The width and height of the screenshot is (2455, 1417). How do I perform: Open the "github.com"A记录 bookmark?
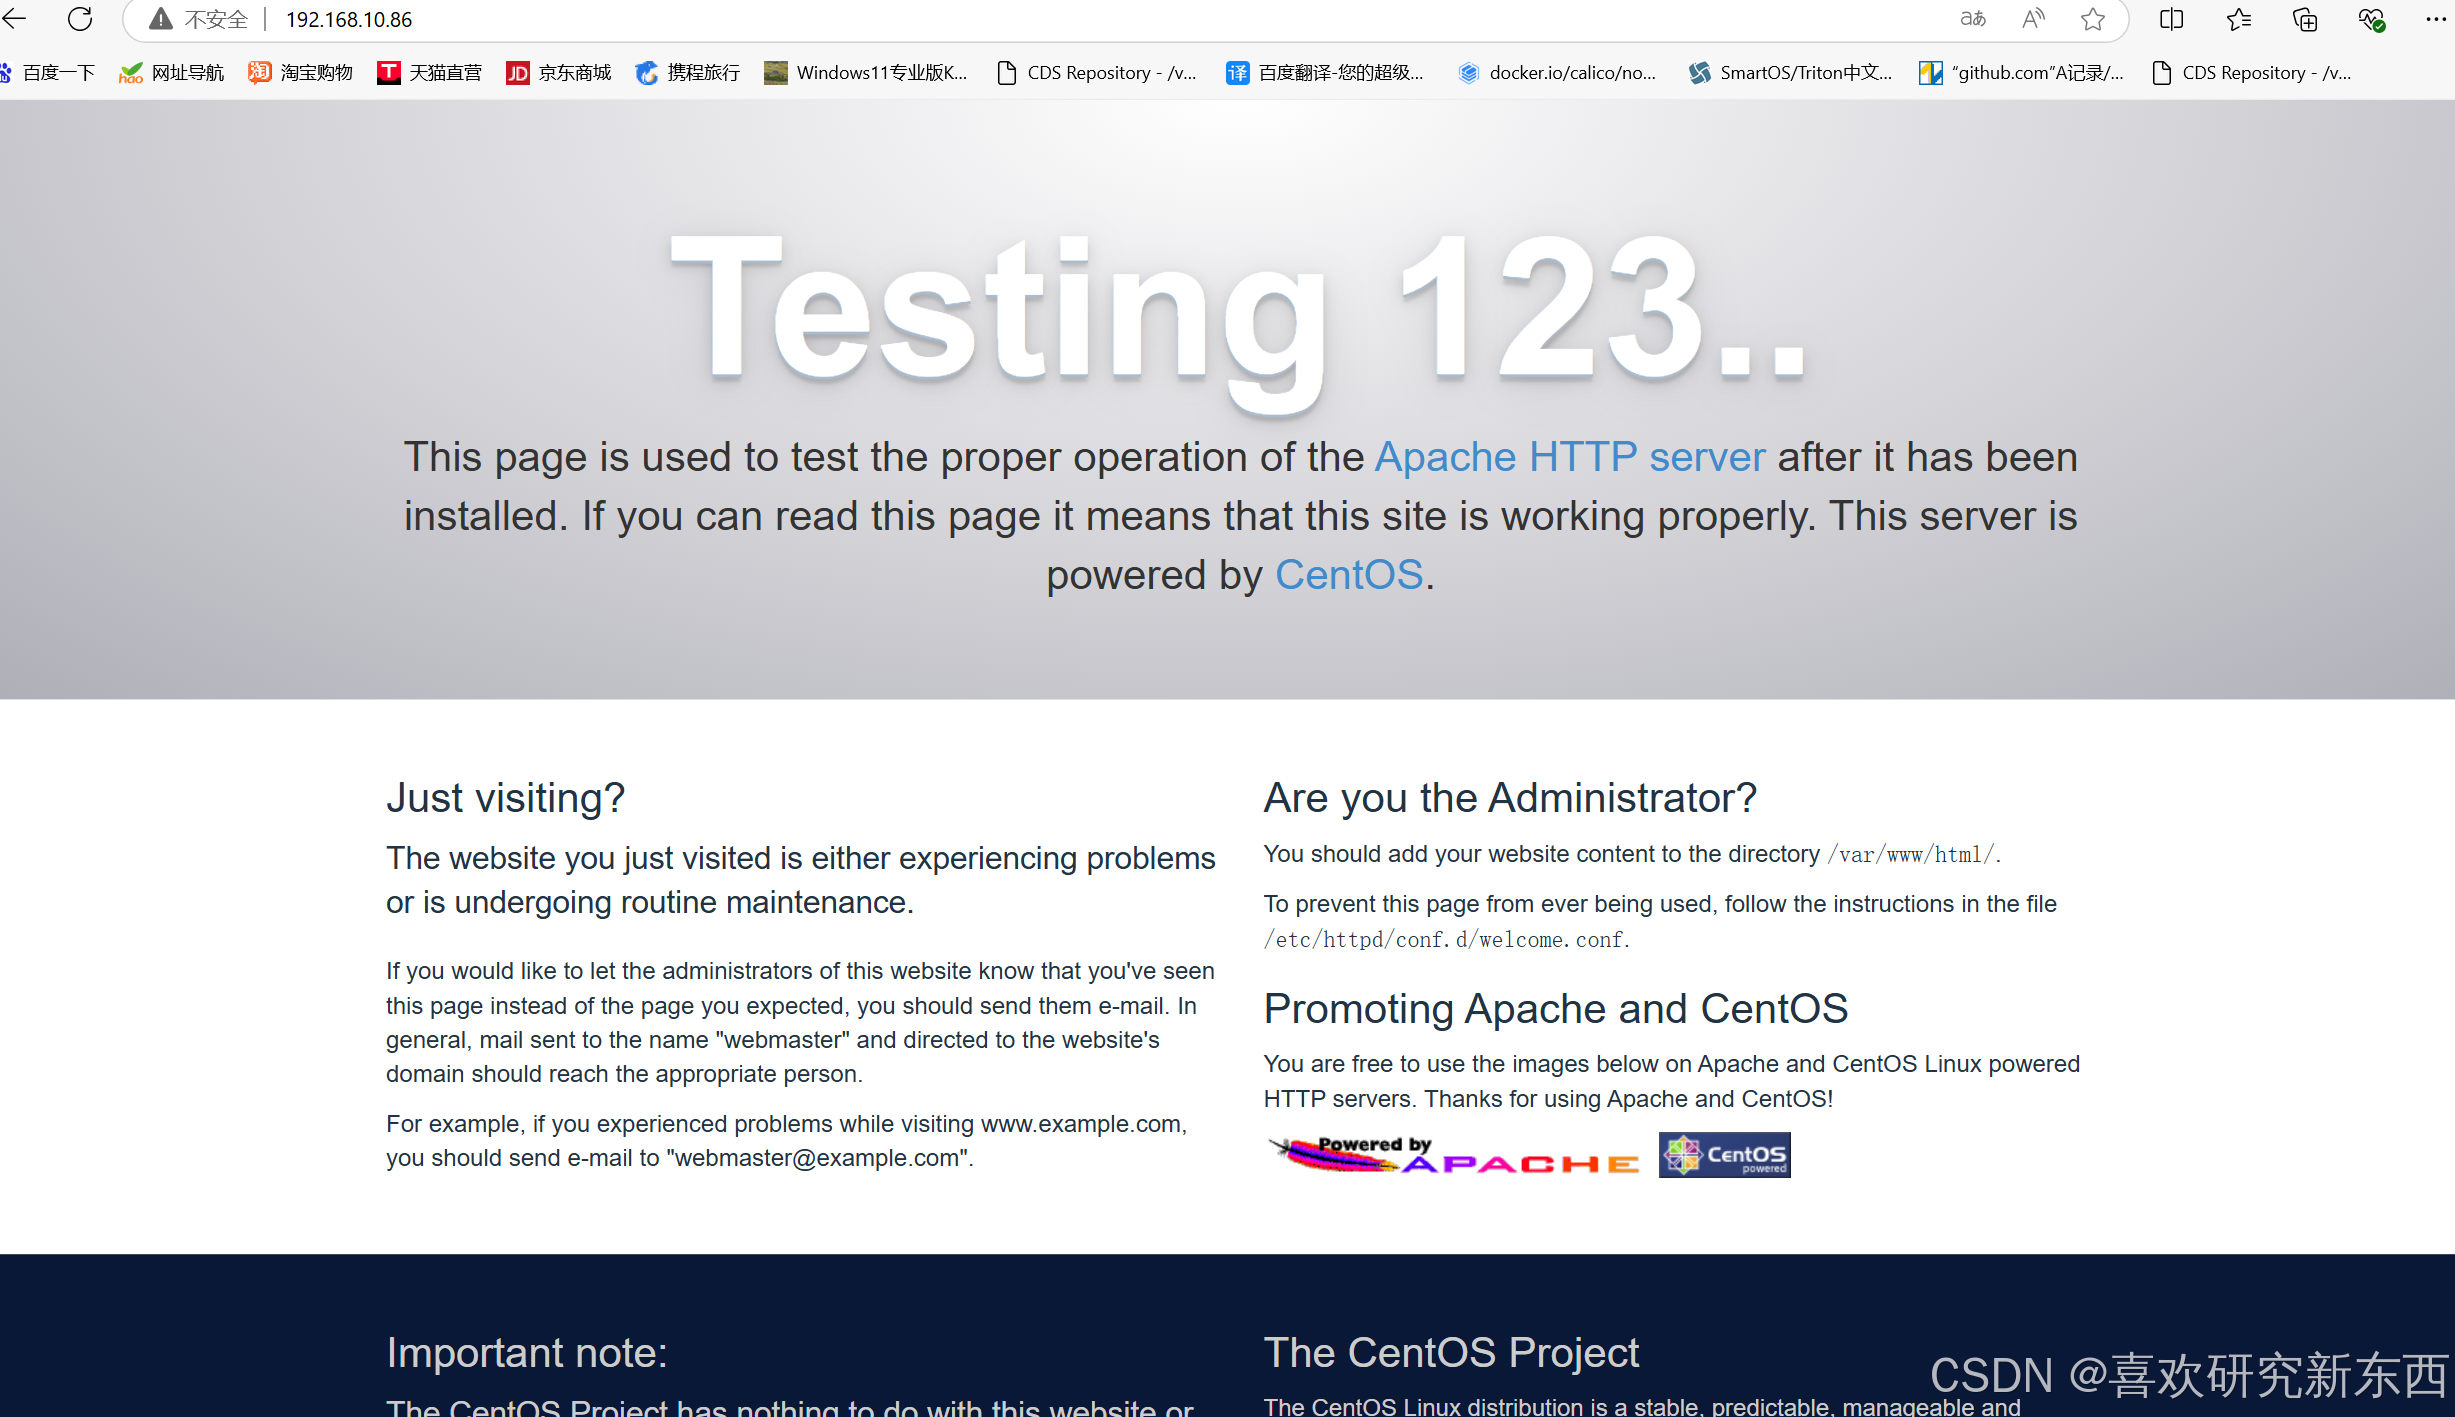2021,72
